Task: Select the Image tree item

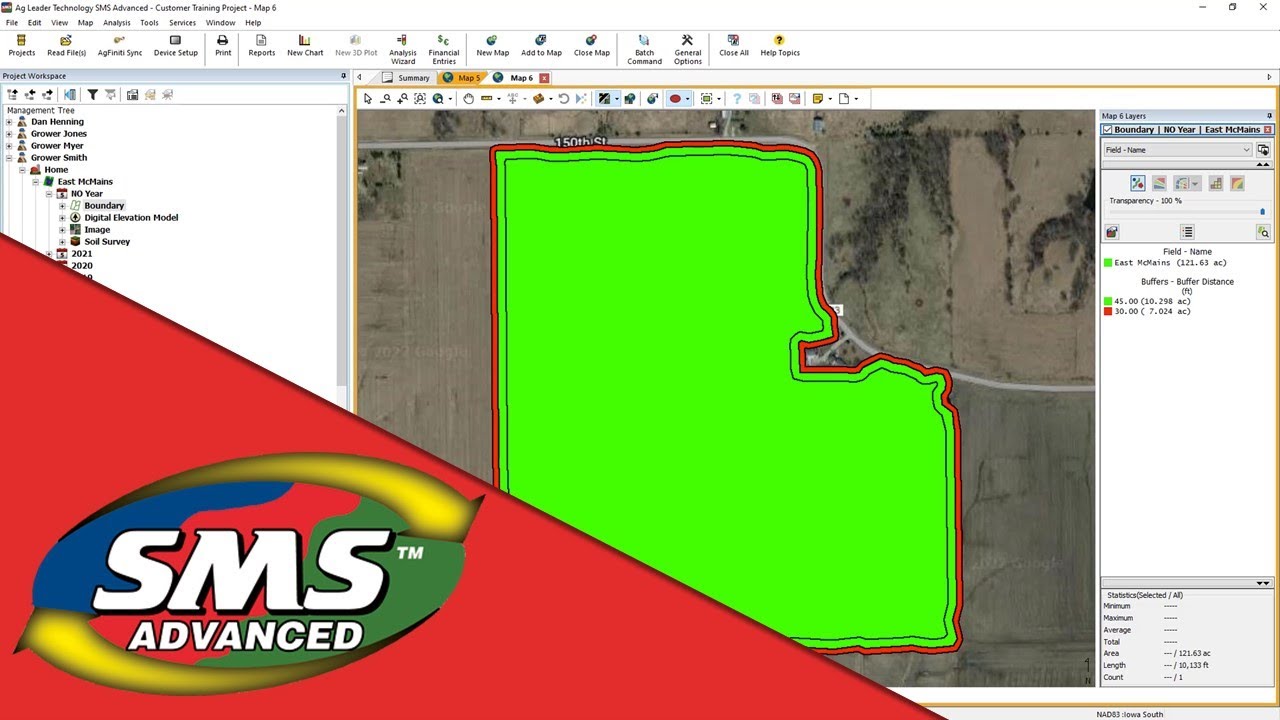Action: (97, 230)
